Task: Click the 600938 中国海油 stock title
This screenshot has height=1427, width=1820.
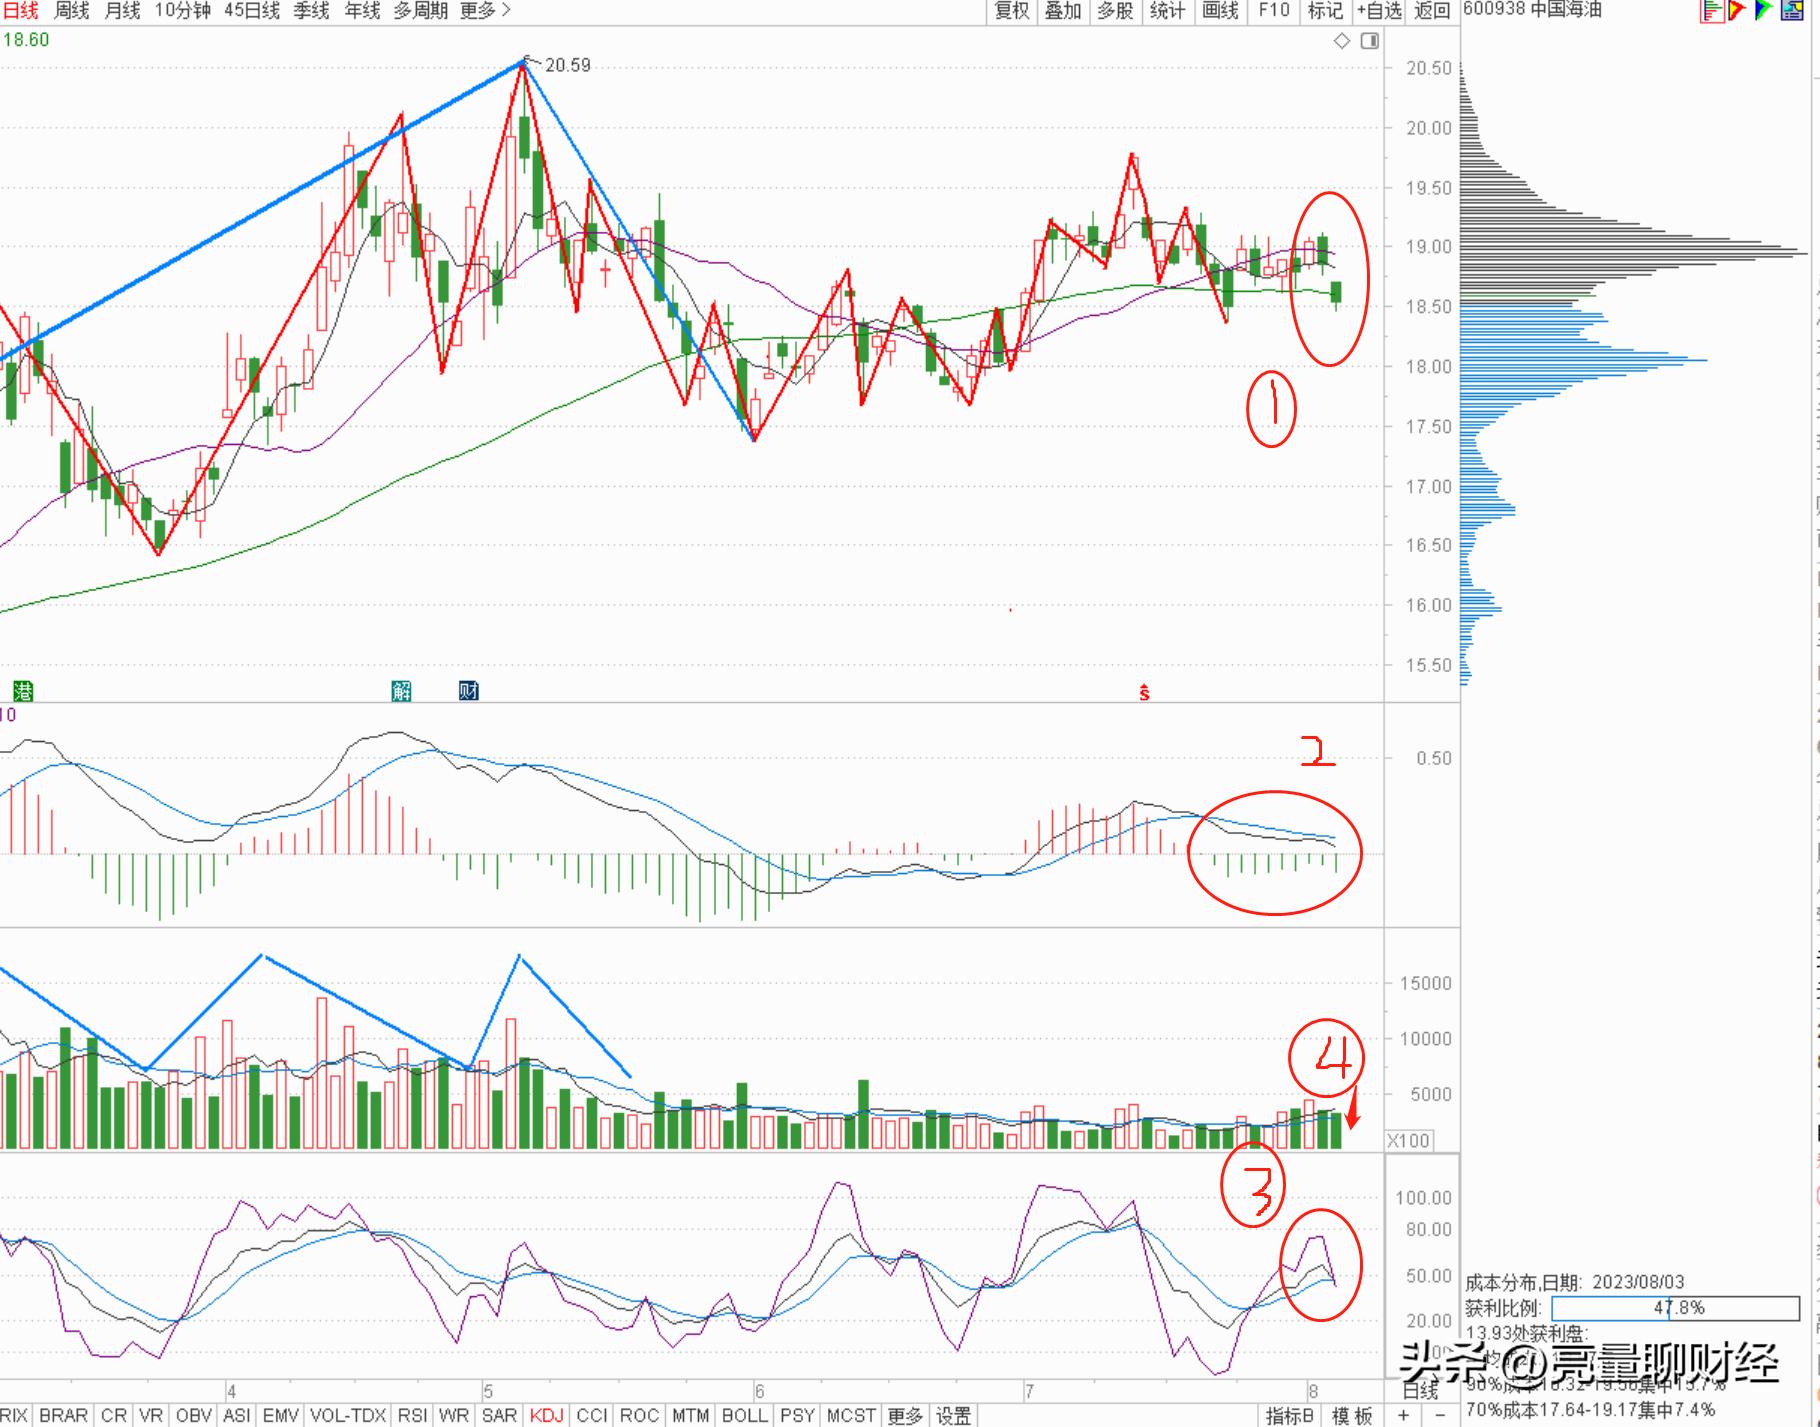Action: point(1533,10)
